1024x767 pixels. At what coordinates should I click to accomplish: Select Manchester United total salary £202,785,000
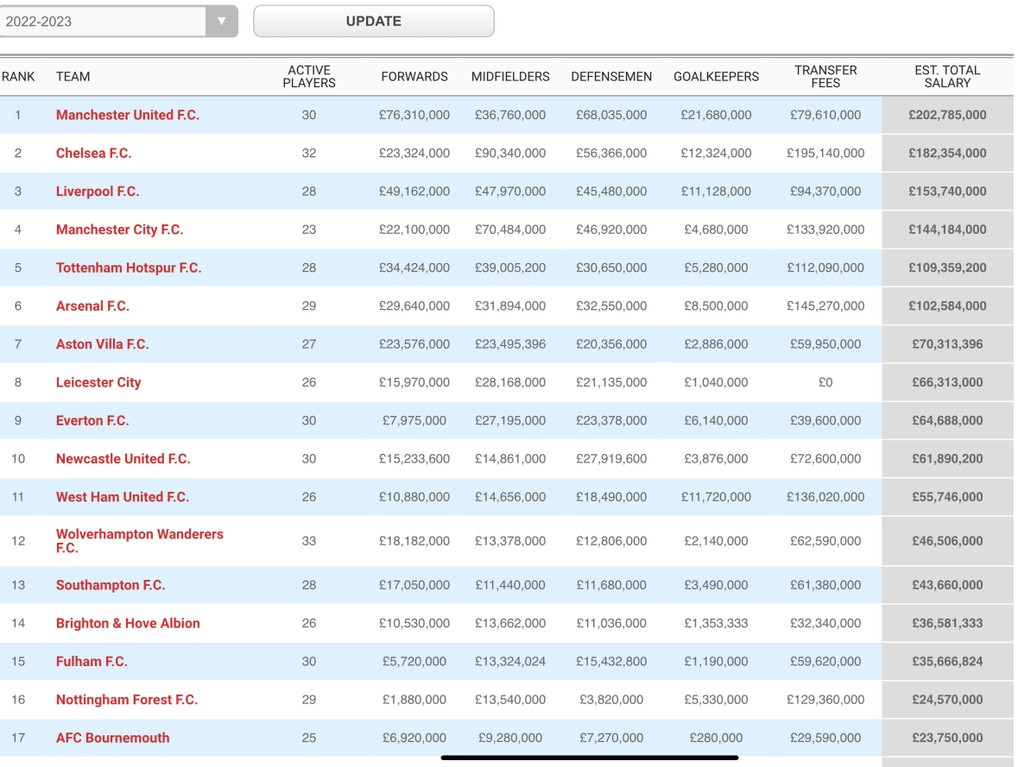947,115
